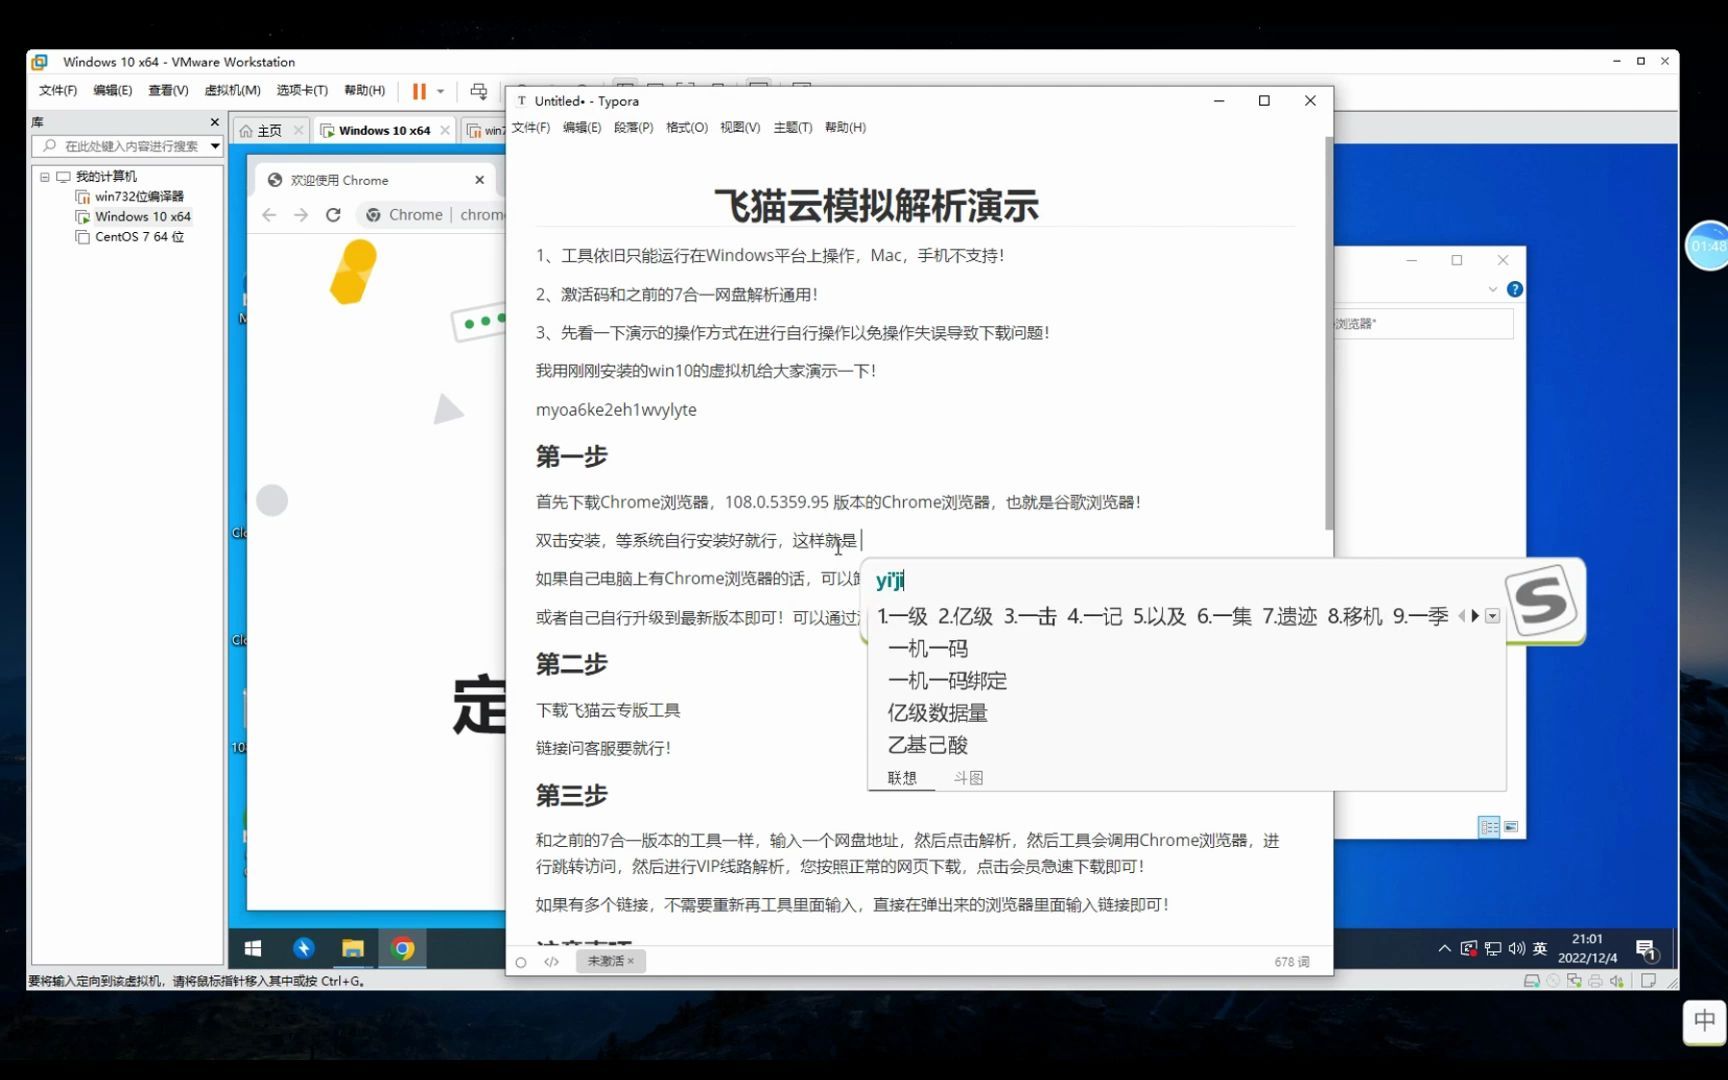Open the library search filter dropdown
Viewport: 1728px width, 1080px height.
[x=215, y=146]
